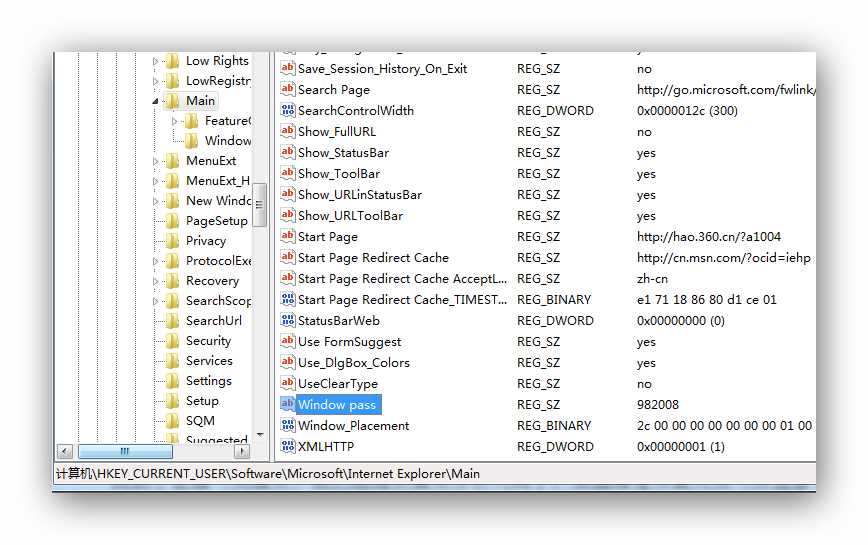The width and height of the screenshot is (868, 545).
Task: Click the Show_ToolBar string icon
Action: [x=287, y=173]
